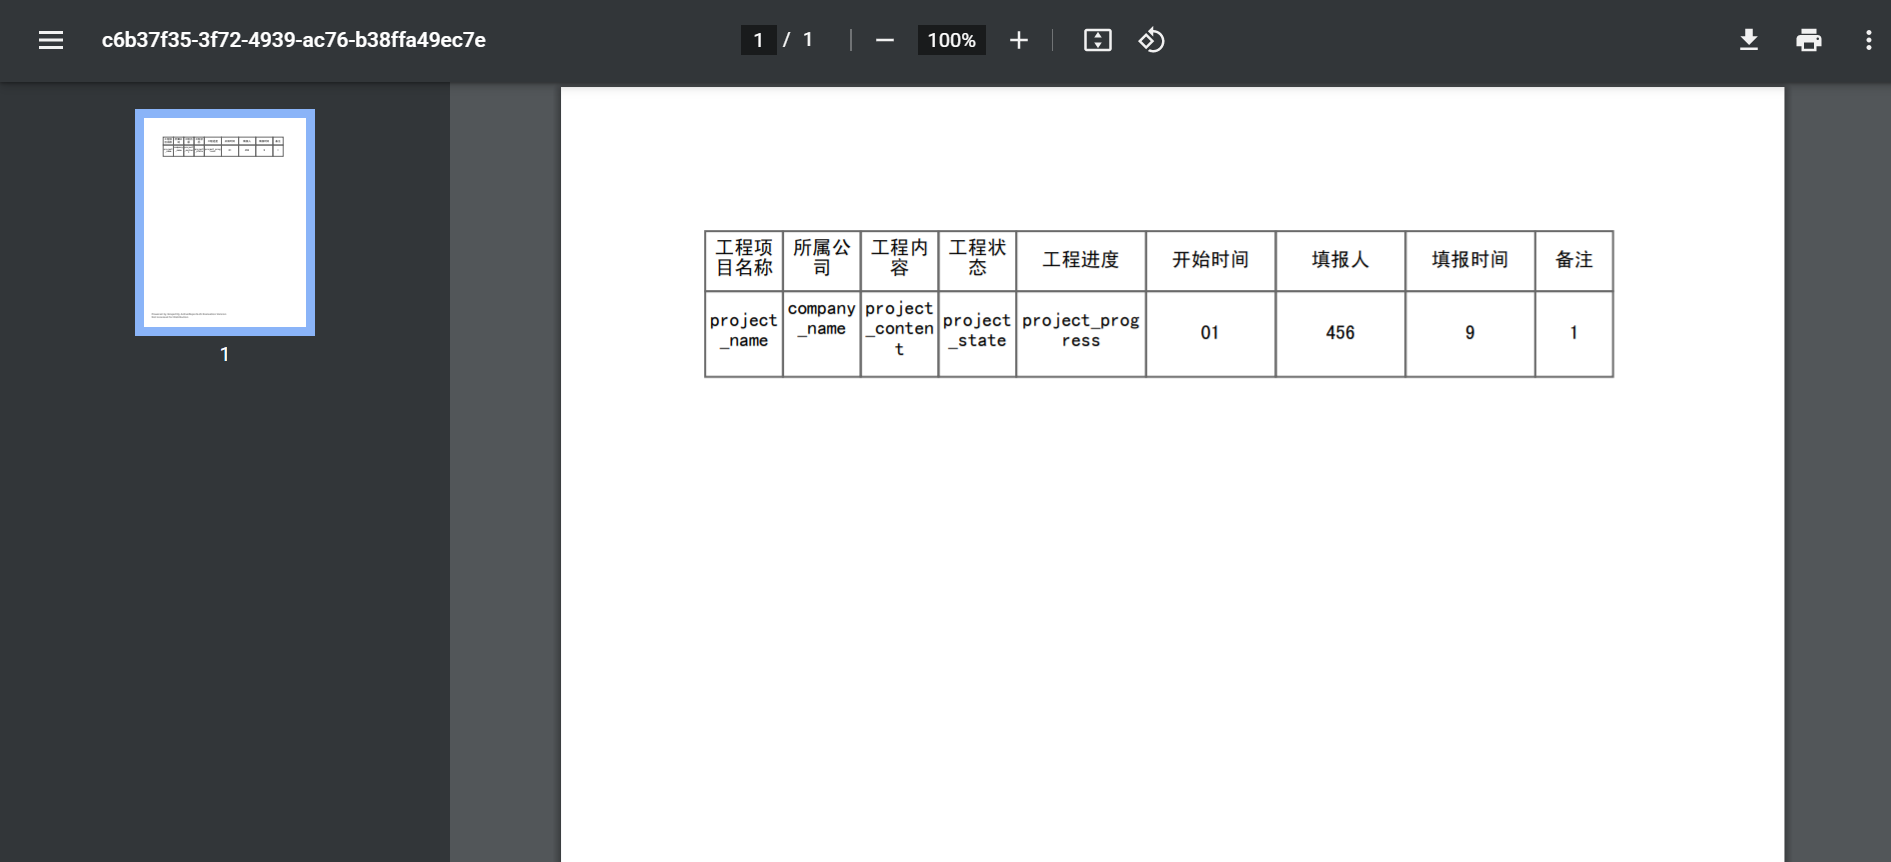Click the document title text
Image resolution: width=1891 pixels, height=862 pixels.
tap(293, 40)
